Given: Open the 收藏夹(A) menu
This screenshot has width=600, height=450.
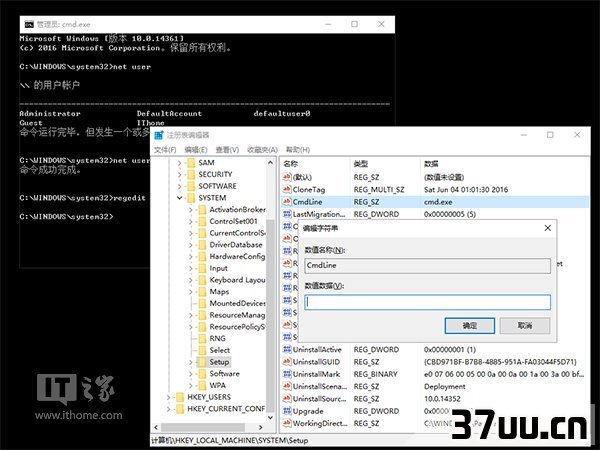Looking at the screenshot, I should pyautogui.click(x=262, y=150).
